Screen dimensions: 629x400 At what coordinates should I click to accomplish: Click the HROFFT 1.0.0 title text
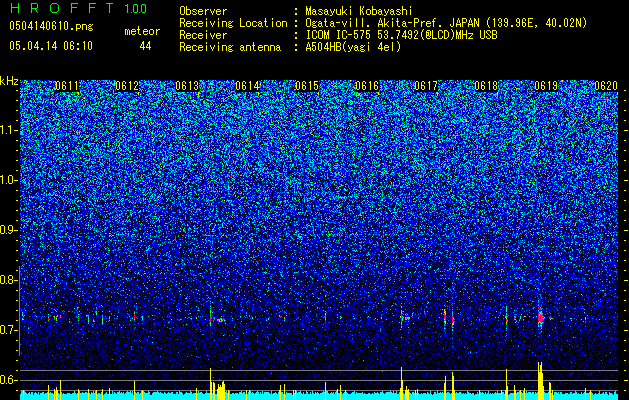(x=78, y=8)
